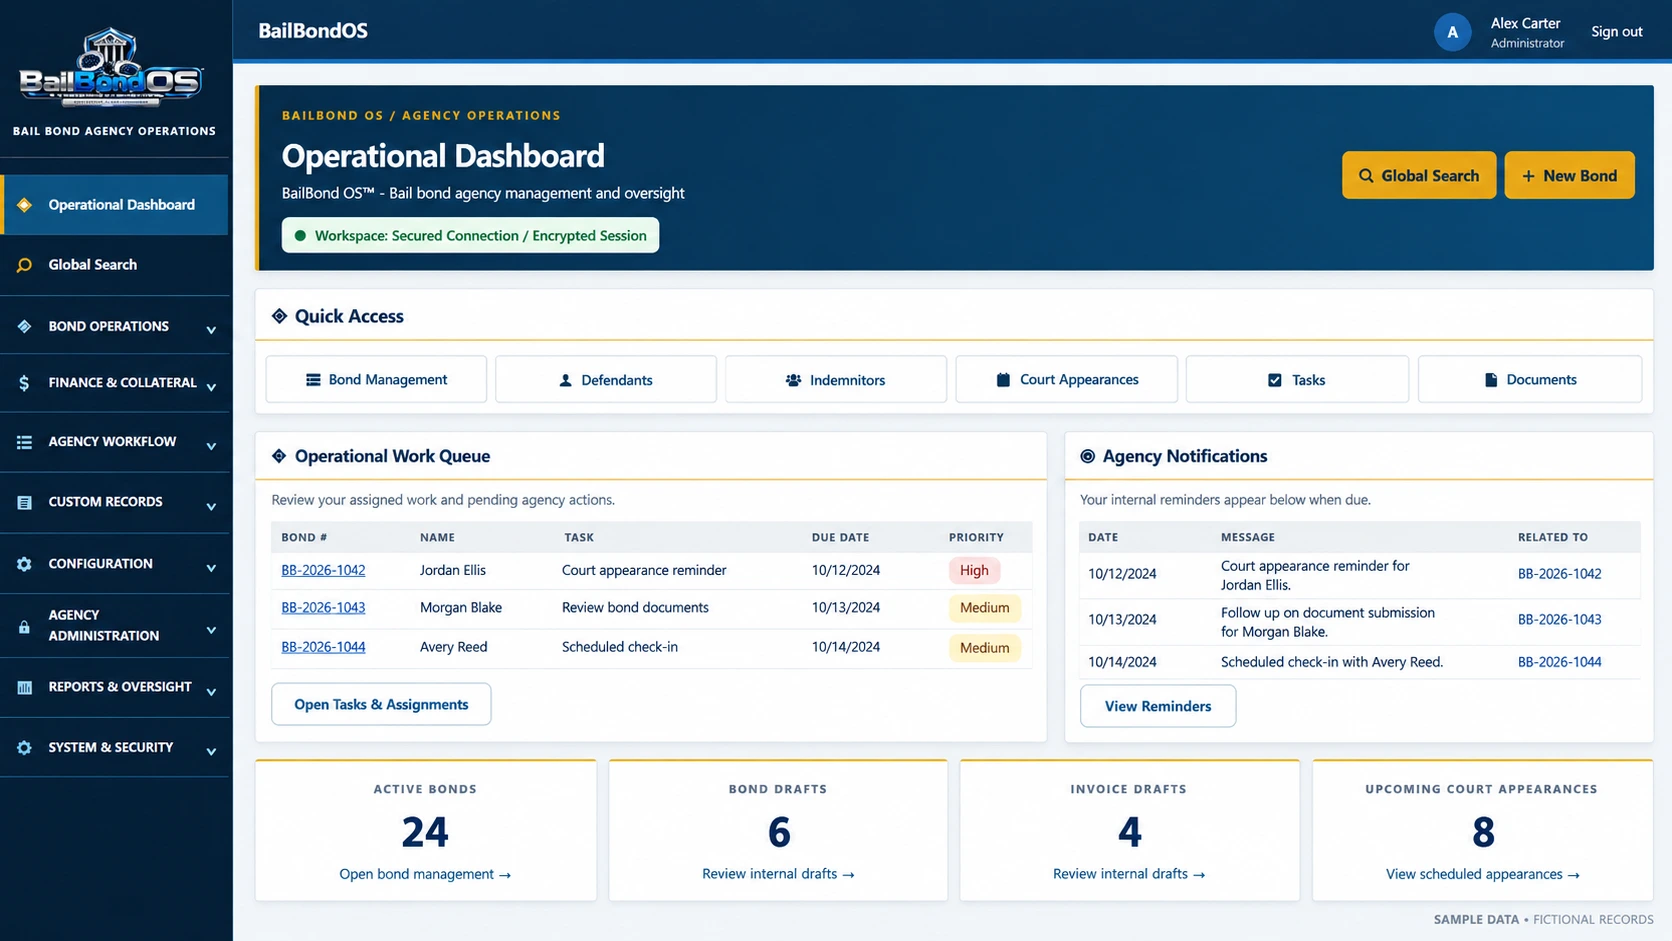This screenshot has height=941, width=1672.
Task: Expand Agency Administration chevron
Action: pyautogui.click(x=211, y=630)
